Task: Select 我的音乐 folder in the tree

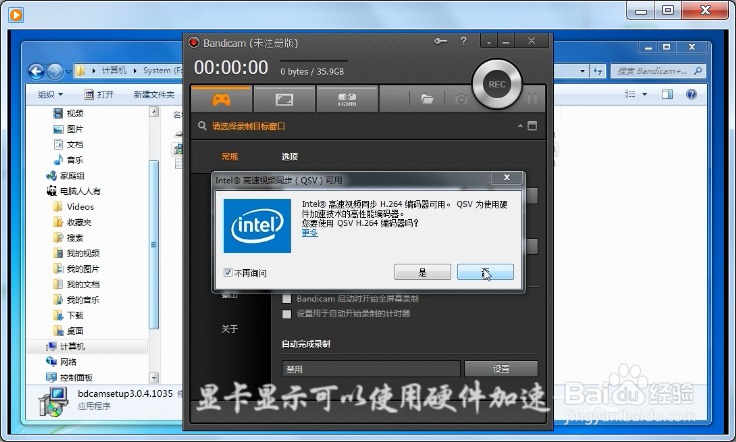Action: 77,299
